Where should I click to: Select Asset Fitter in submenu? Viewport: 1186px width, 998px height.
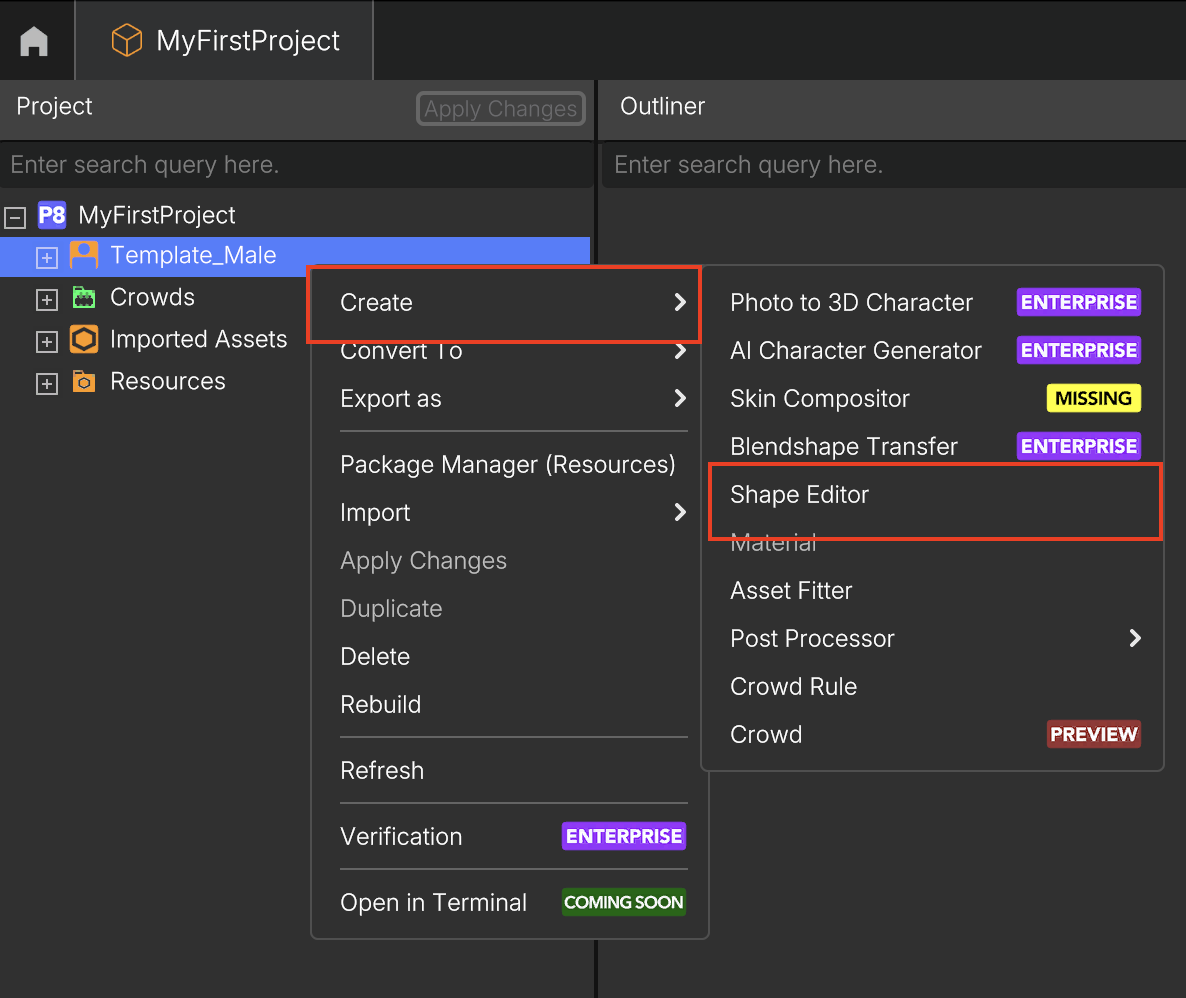coord(932,590)
